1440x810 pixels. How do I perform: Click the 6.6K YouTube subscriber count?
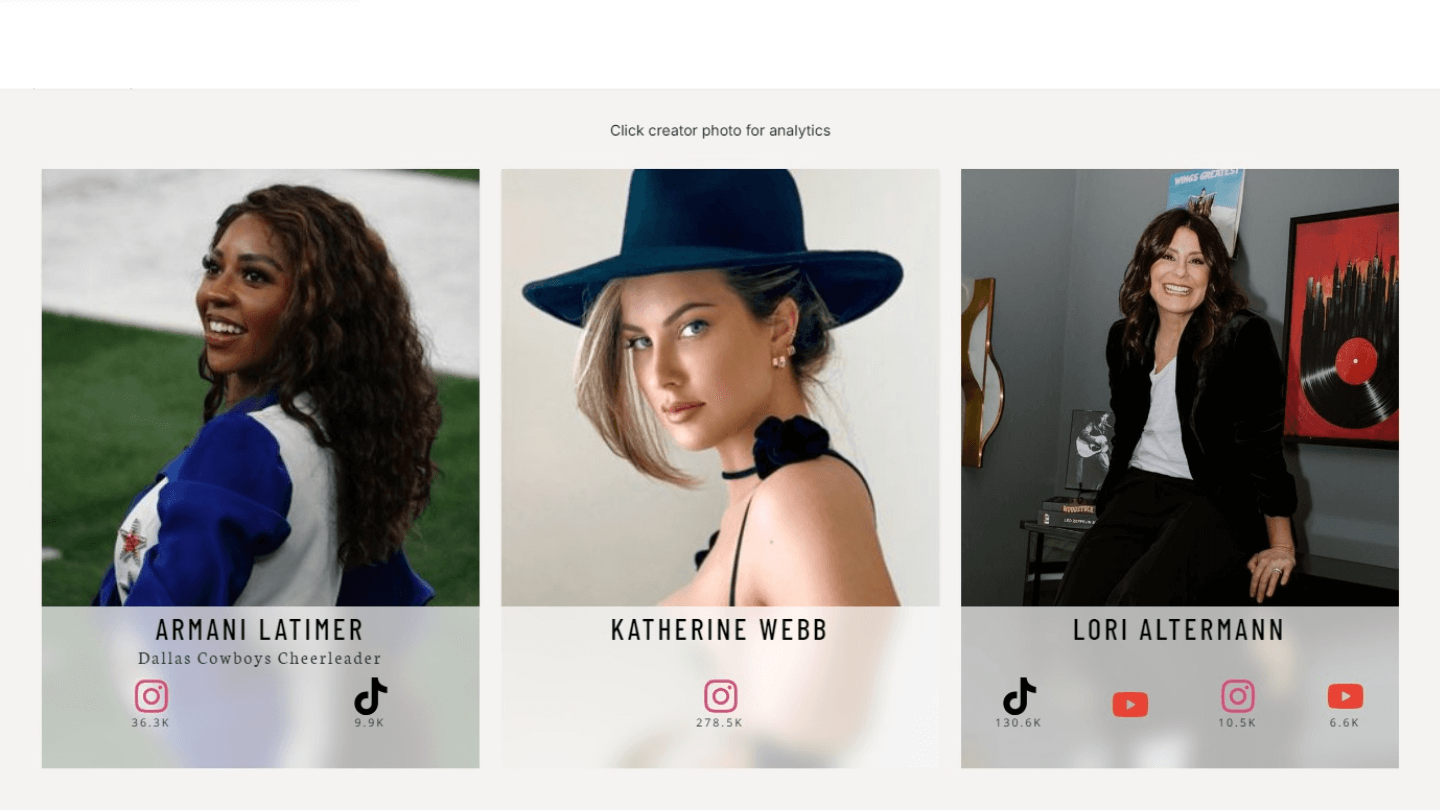pos(1345,723)
